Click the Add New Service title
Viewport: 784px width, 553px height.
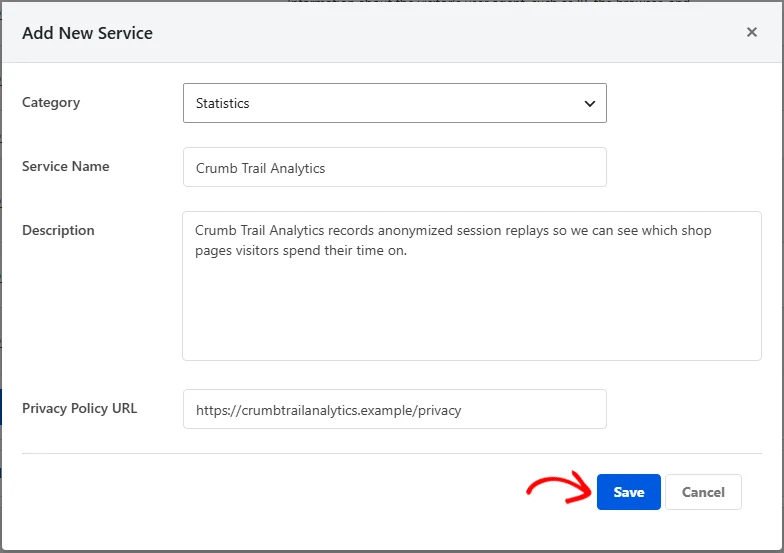(x=88, y=33)
